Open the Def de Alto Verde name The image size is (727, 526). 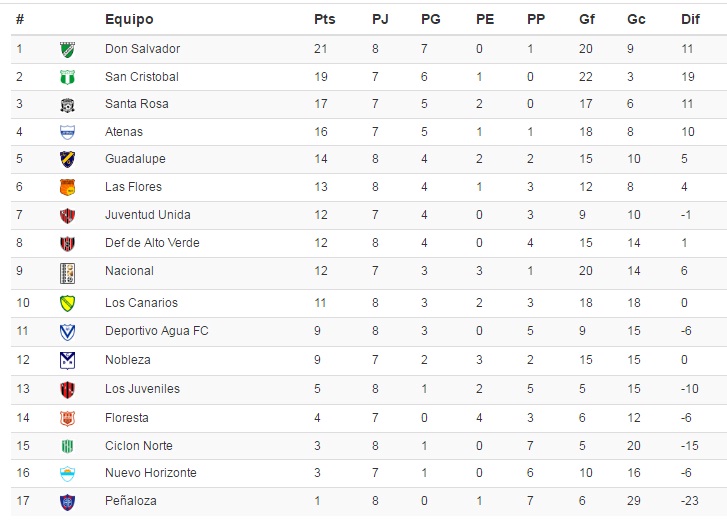point(152,243)
